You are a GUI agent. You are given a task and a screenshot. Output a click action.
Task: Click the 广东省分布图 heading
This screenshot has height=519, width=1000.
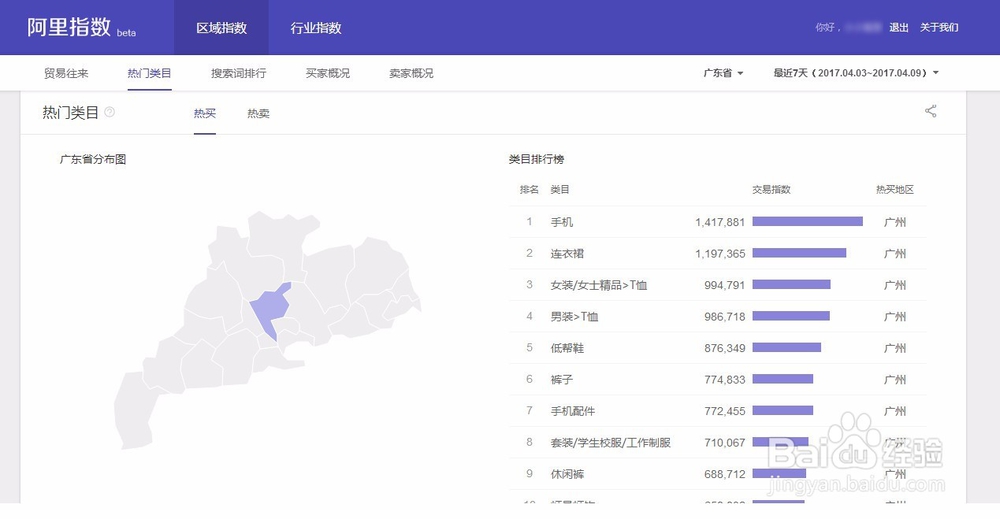tap(92, 159)
